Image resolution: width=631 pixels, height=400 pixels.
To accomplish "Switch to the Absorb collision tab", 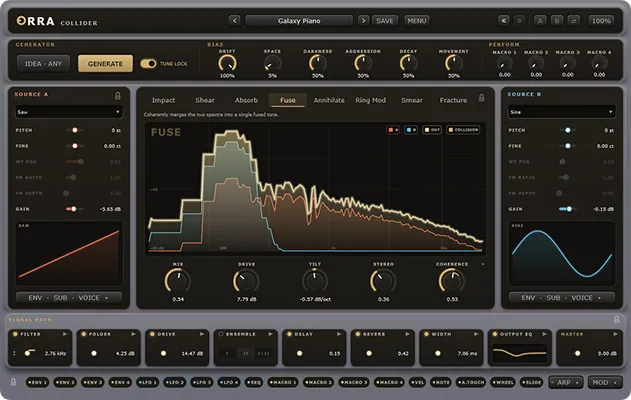I will point(246,100).
